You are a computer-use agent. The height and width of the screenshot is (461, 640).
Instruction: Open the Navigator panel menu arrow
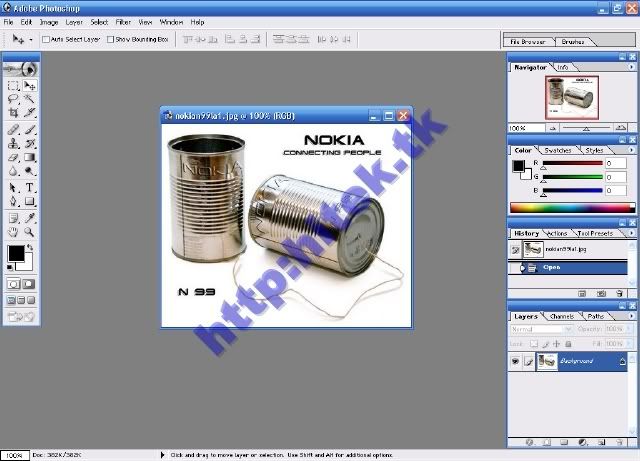click(631, 67)
